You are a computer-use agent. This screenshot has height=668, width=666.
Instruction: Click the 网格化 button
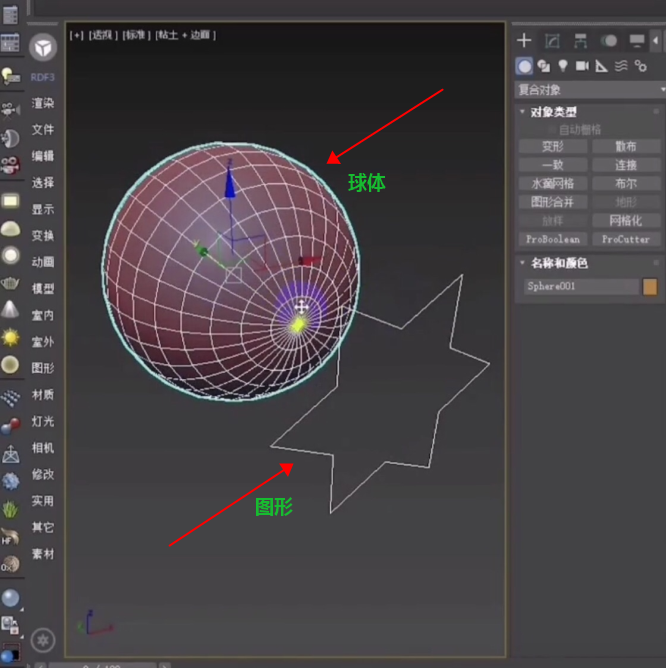[x=626, y=221]
